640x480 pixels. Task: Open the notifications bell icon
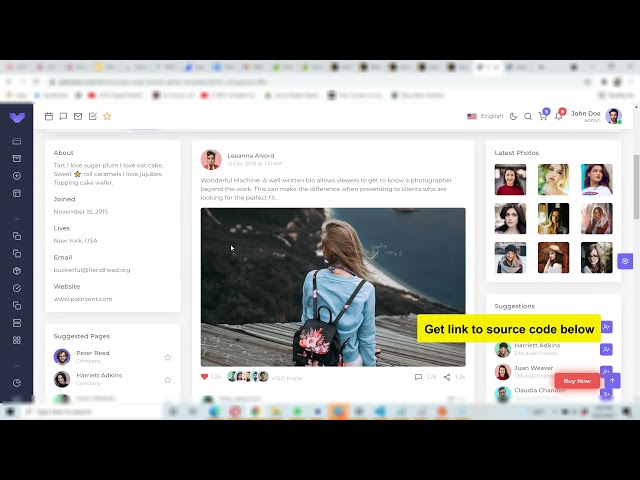click(x=559, y=116)
